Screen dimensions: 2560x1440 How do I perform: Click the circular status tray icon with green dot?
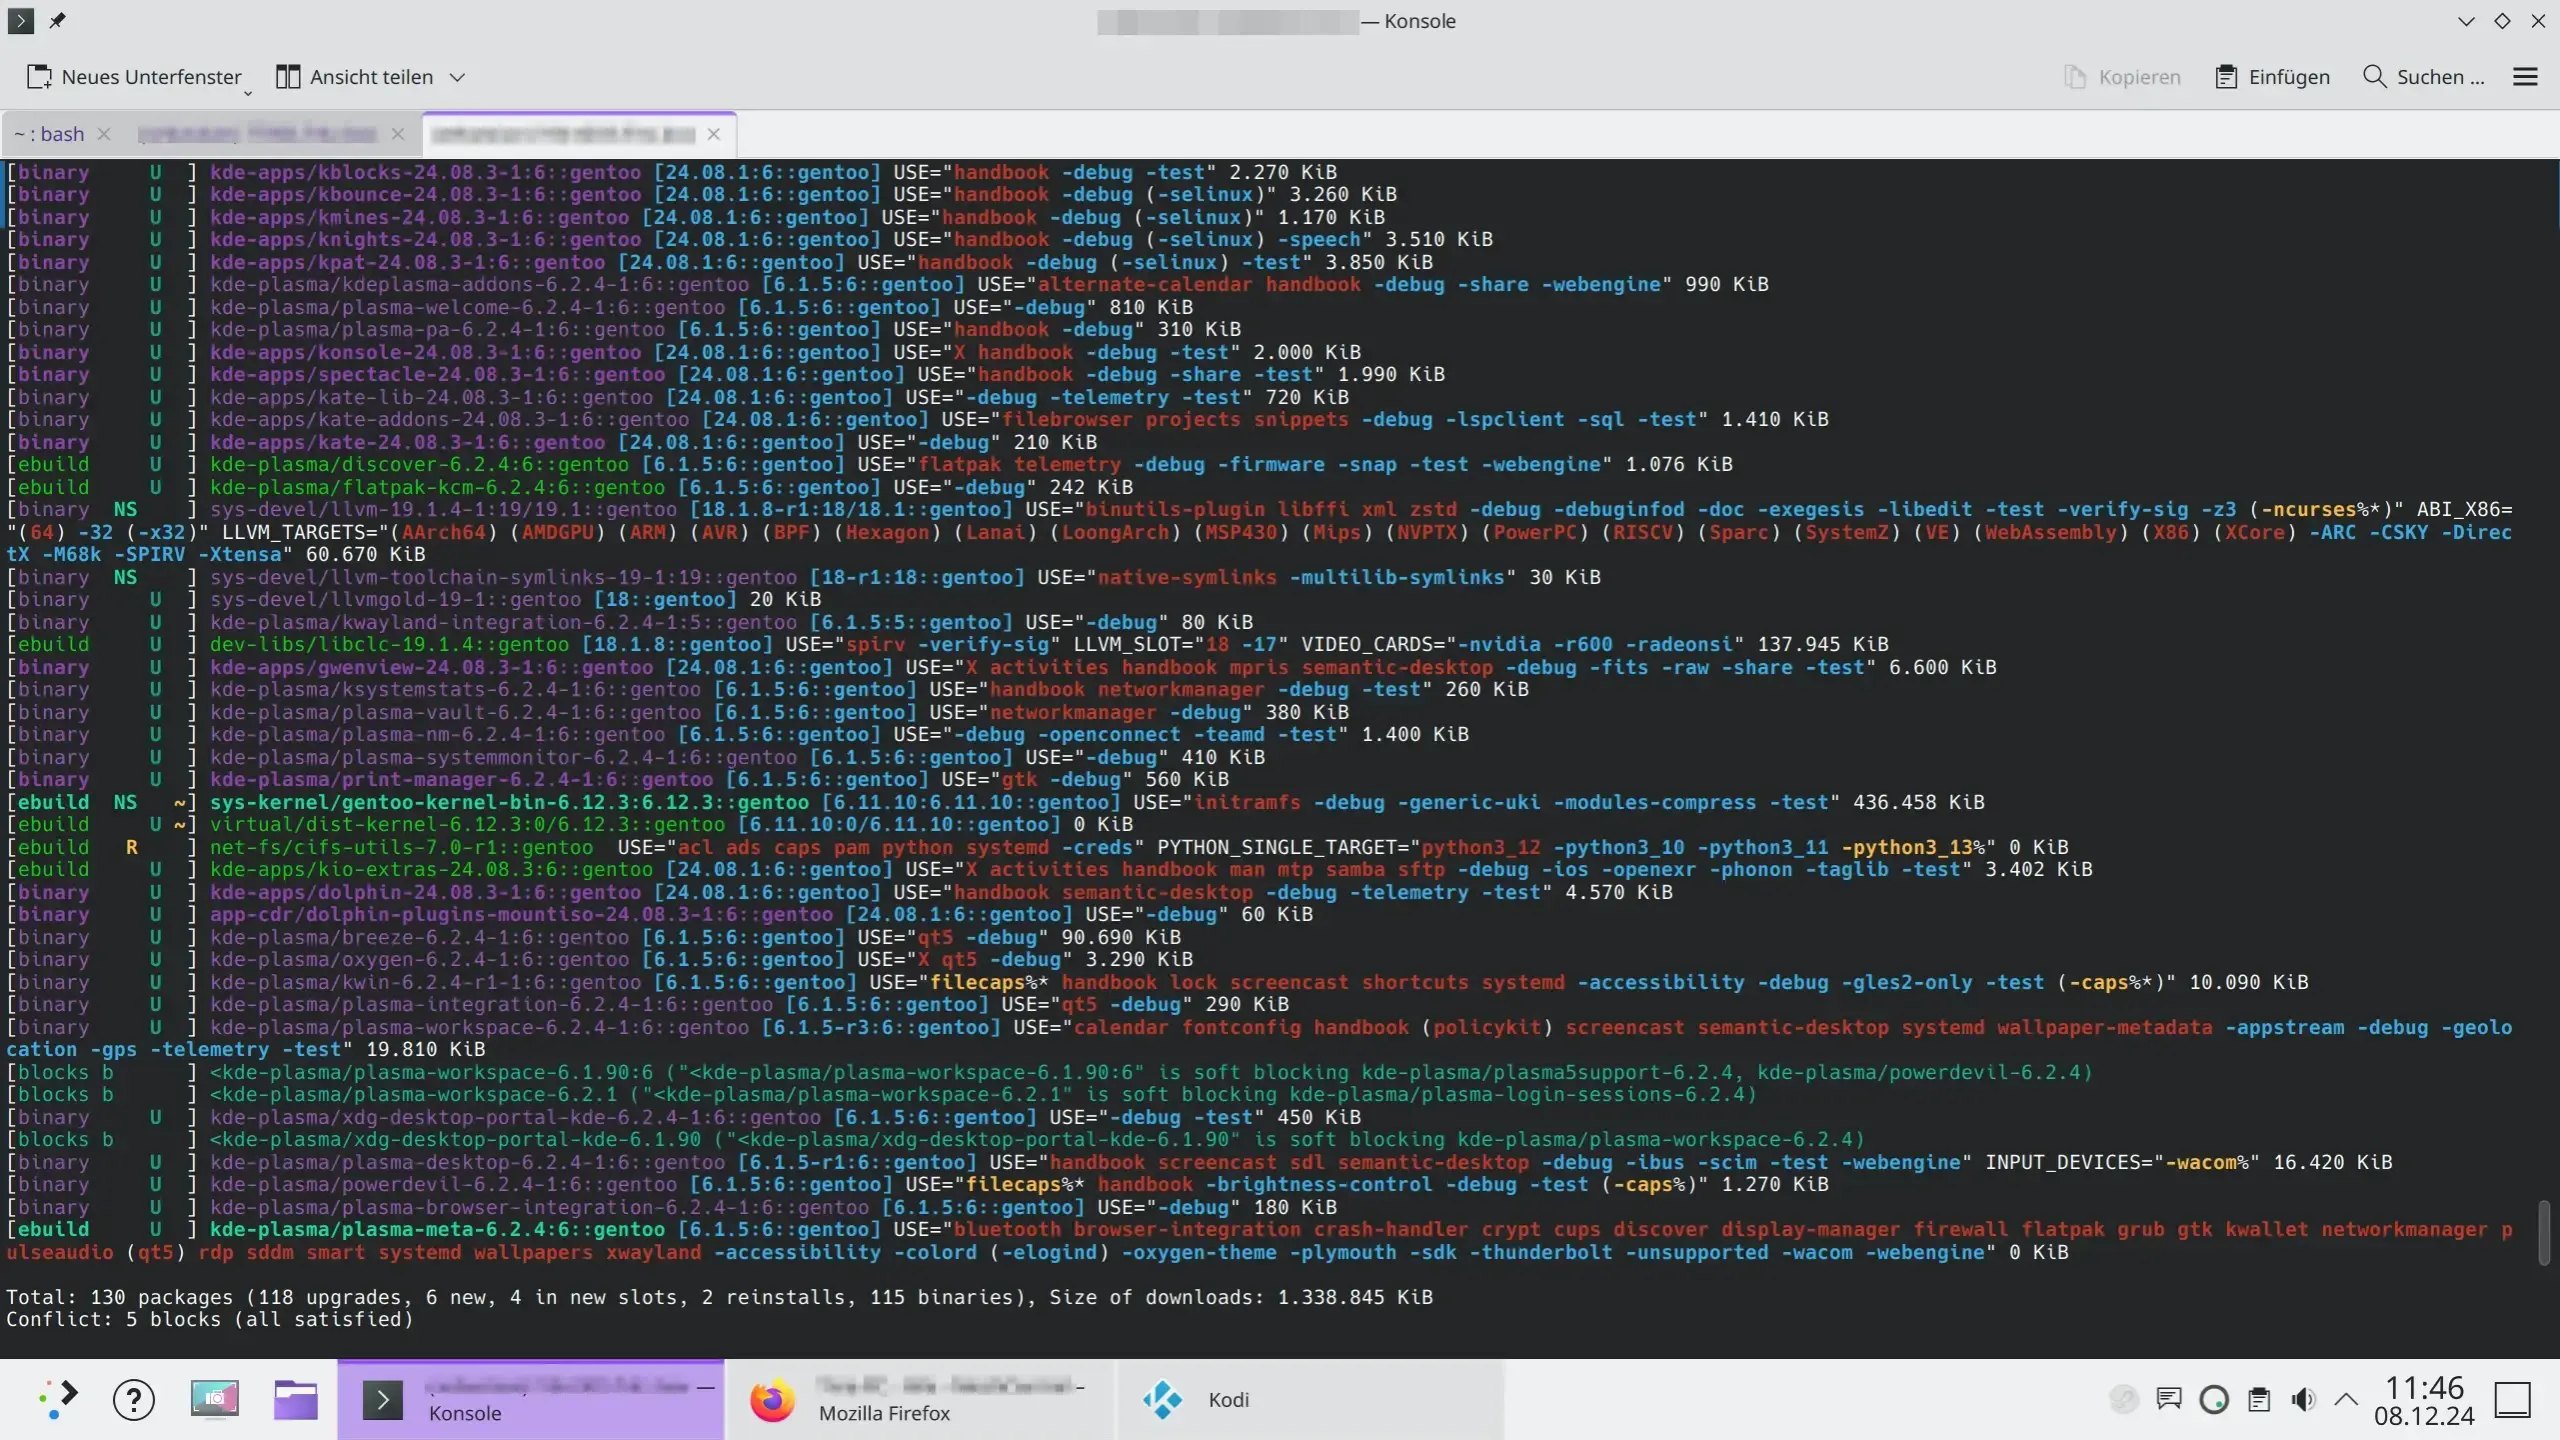2214,1399
